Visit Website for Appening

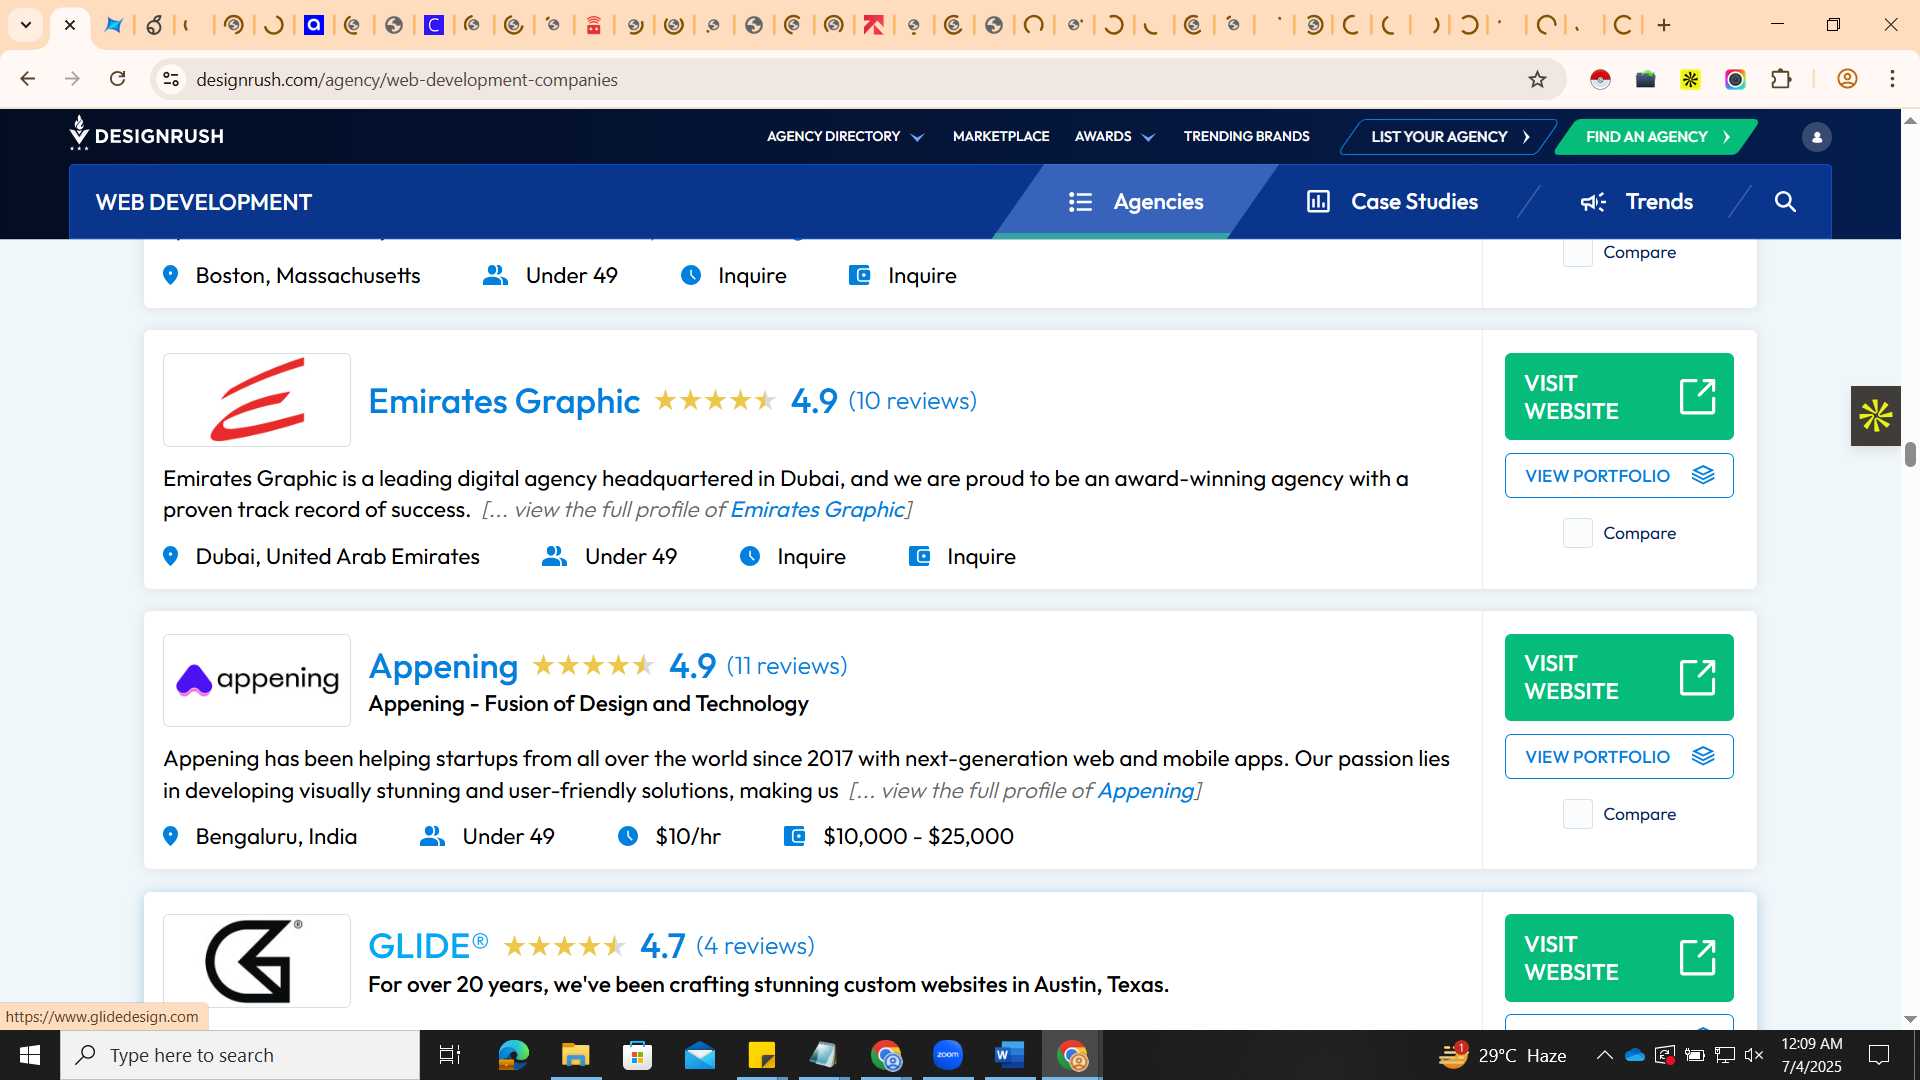[x=1619, y=678]
